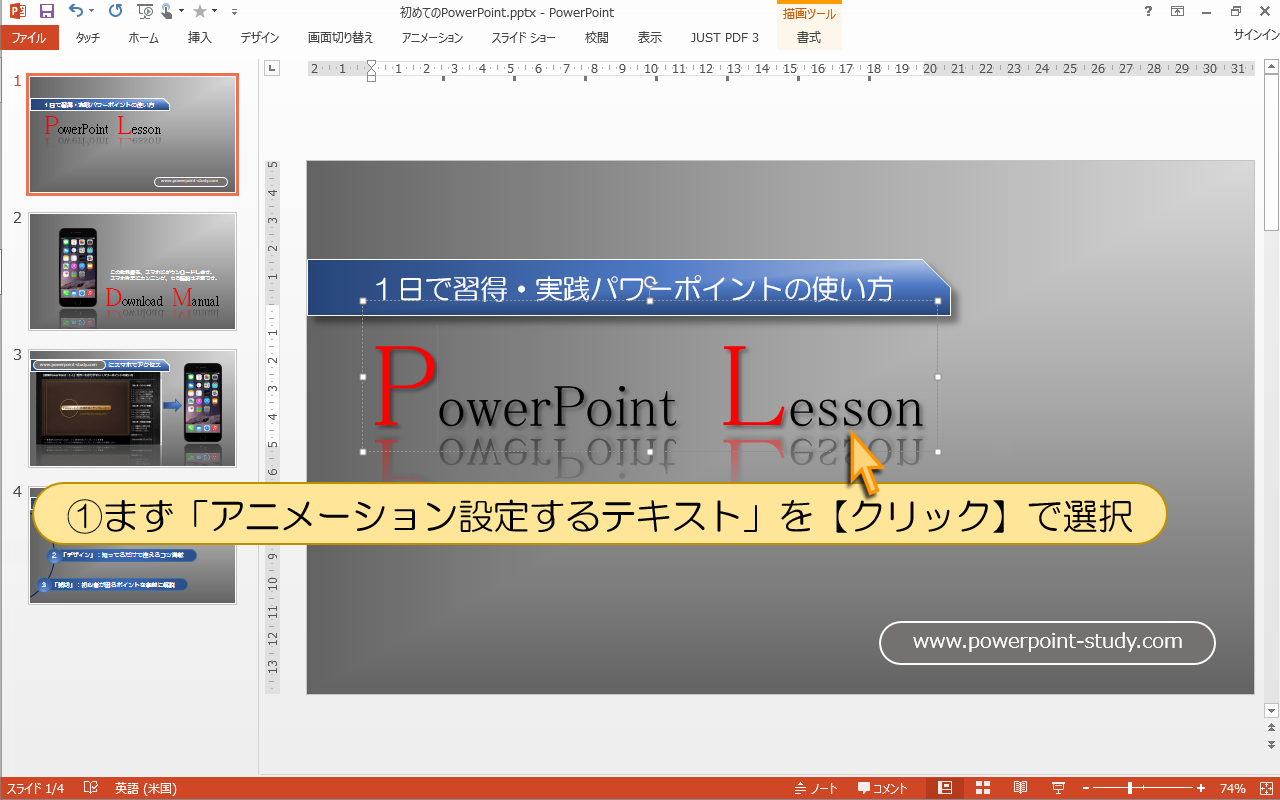This screenshot has width=1280, height=800.
Task: Select slide 1 thumbnail
Action: (x=133, y=134)
